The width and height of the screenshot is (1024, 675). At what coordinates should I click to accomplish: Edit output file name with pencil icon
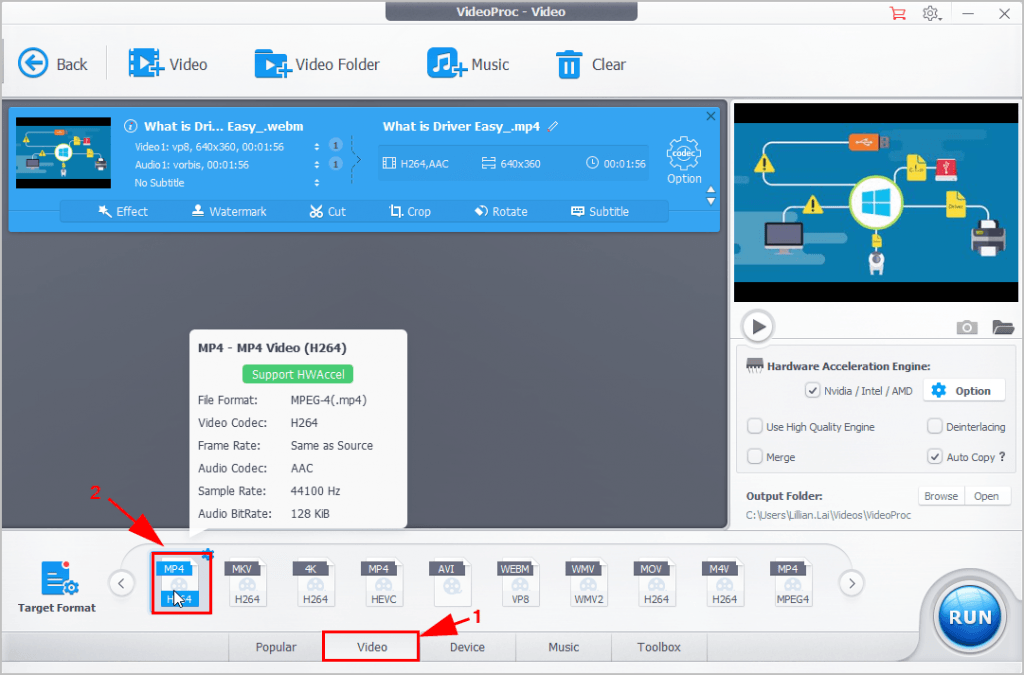[x=553, y=126]
